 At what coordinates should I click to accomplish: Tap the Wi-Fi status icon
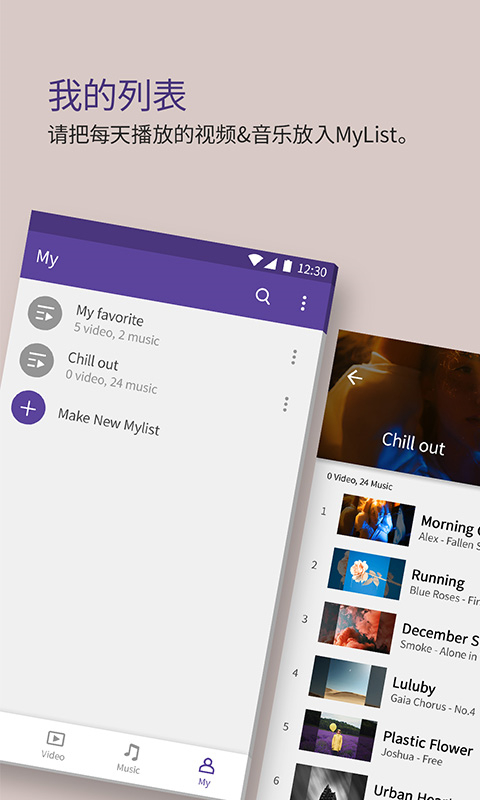coord(255,260)
